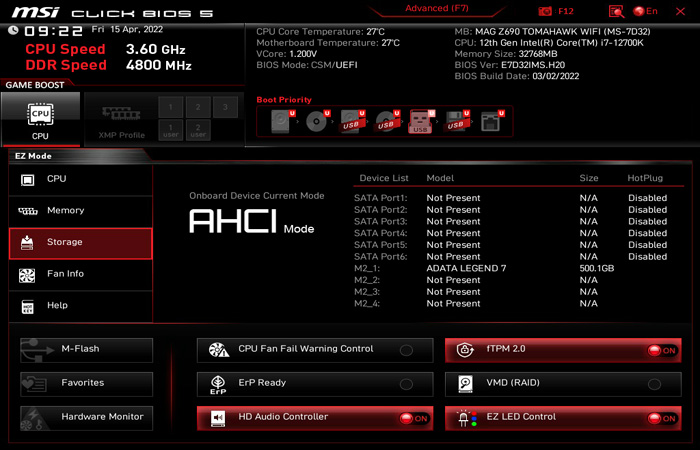Select XMP user profile 1
Viewport: 700px width, 450px height.
171,130
